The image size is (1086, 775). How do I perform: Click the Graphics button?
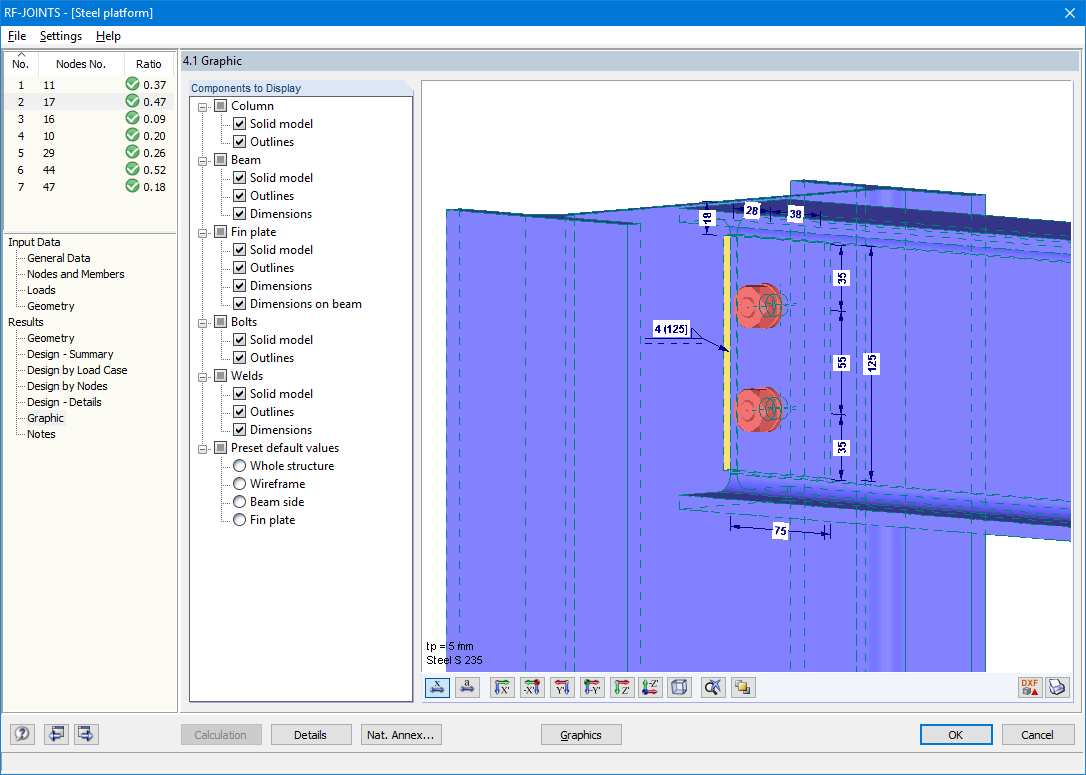pos(580,735)
